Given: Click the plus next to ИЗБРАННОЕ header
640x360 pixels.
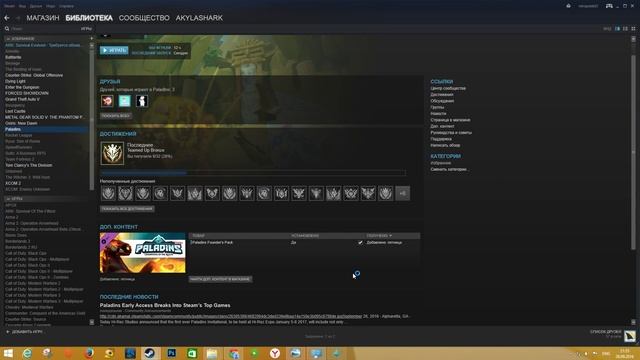Looking at the screenshot, I should [x=91, y=38].
